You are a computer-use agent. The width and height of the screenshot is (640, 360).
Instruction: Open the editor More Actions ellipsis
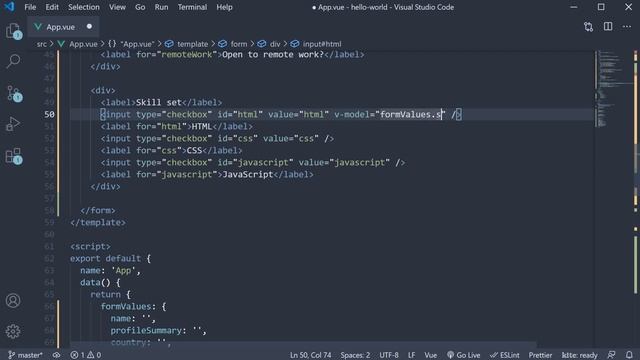(627, 27)
